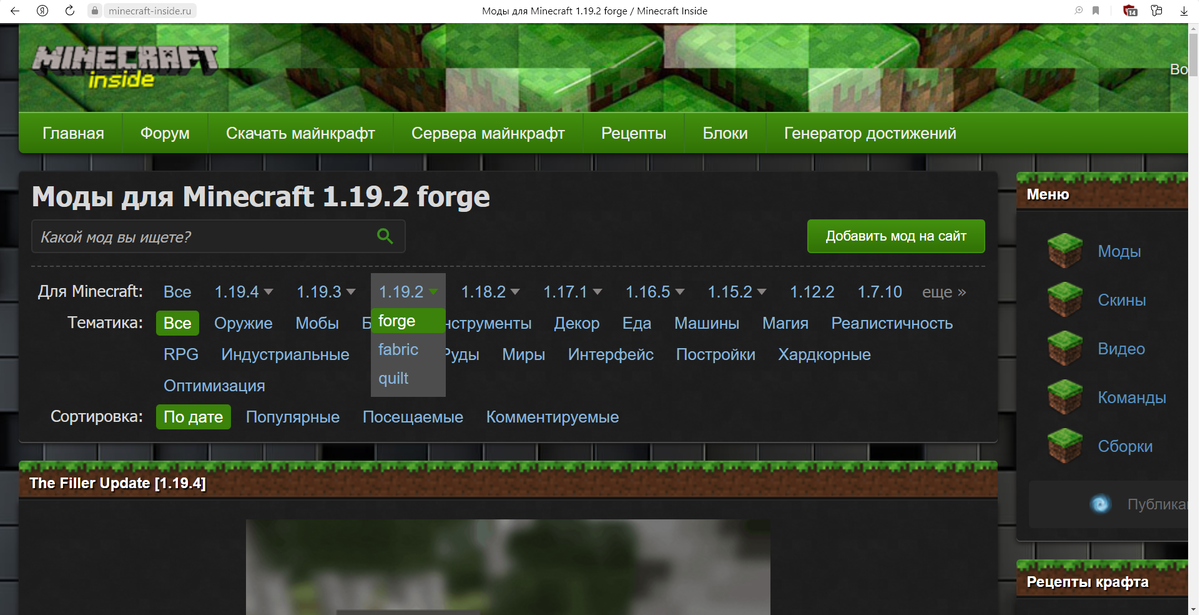
Task: Click the green magnifier search icon
Action: [385, 237]
